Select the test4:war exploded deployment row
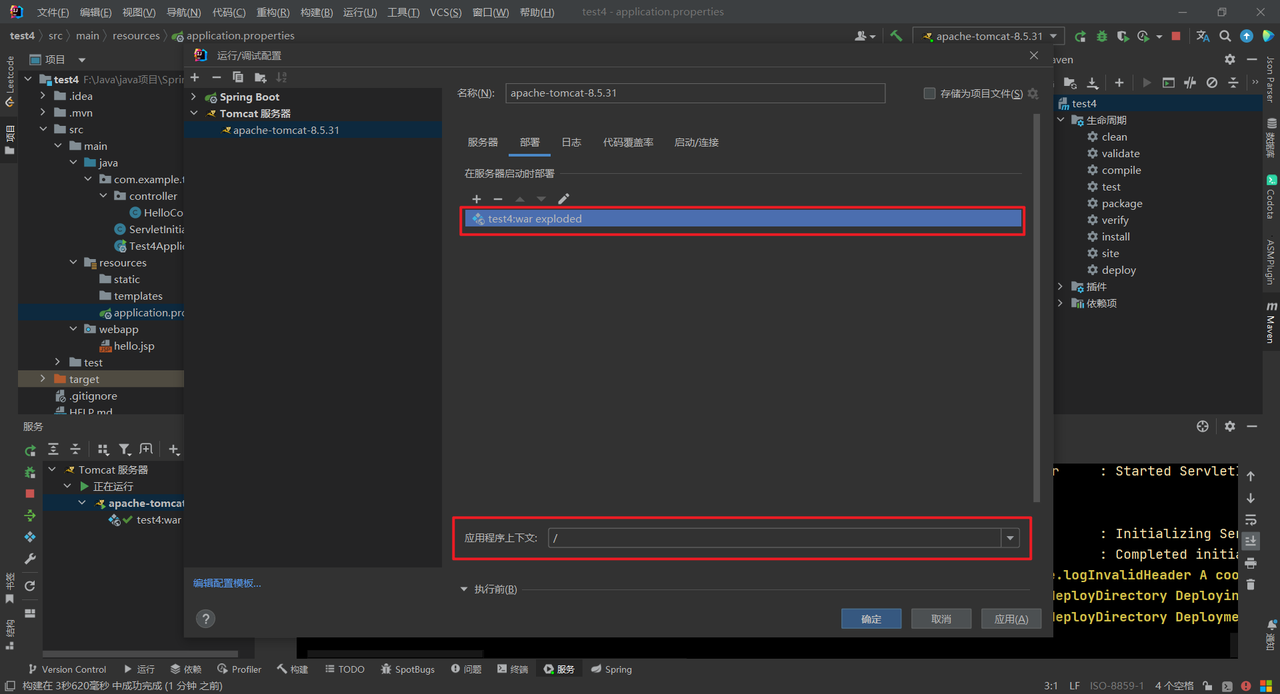 tap(743, 218)
